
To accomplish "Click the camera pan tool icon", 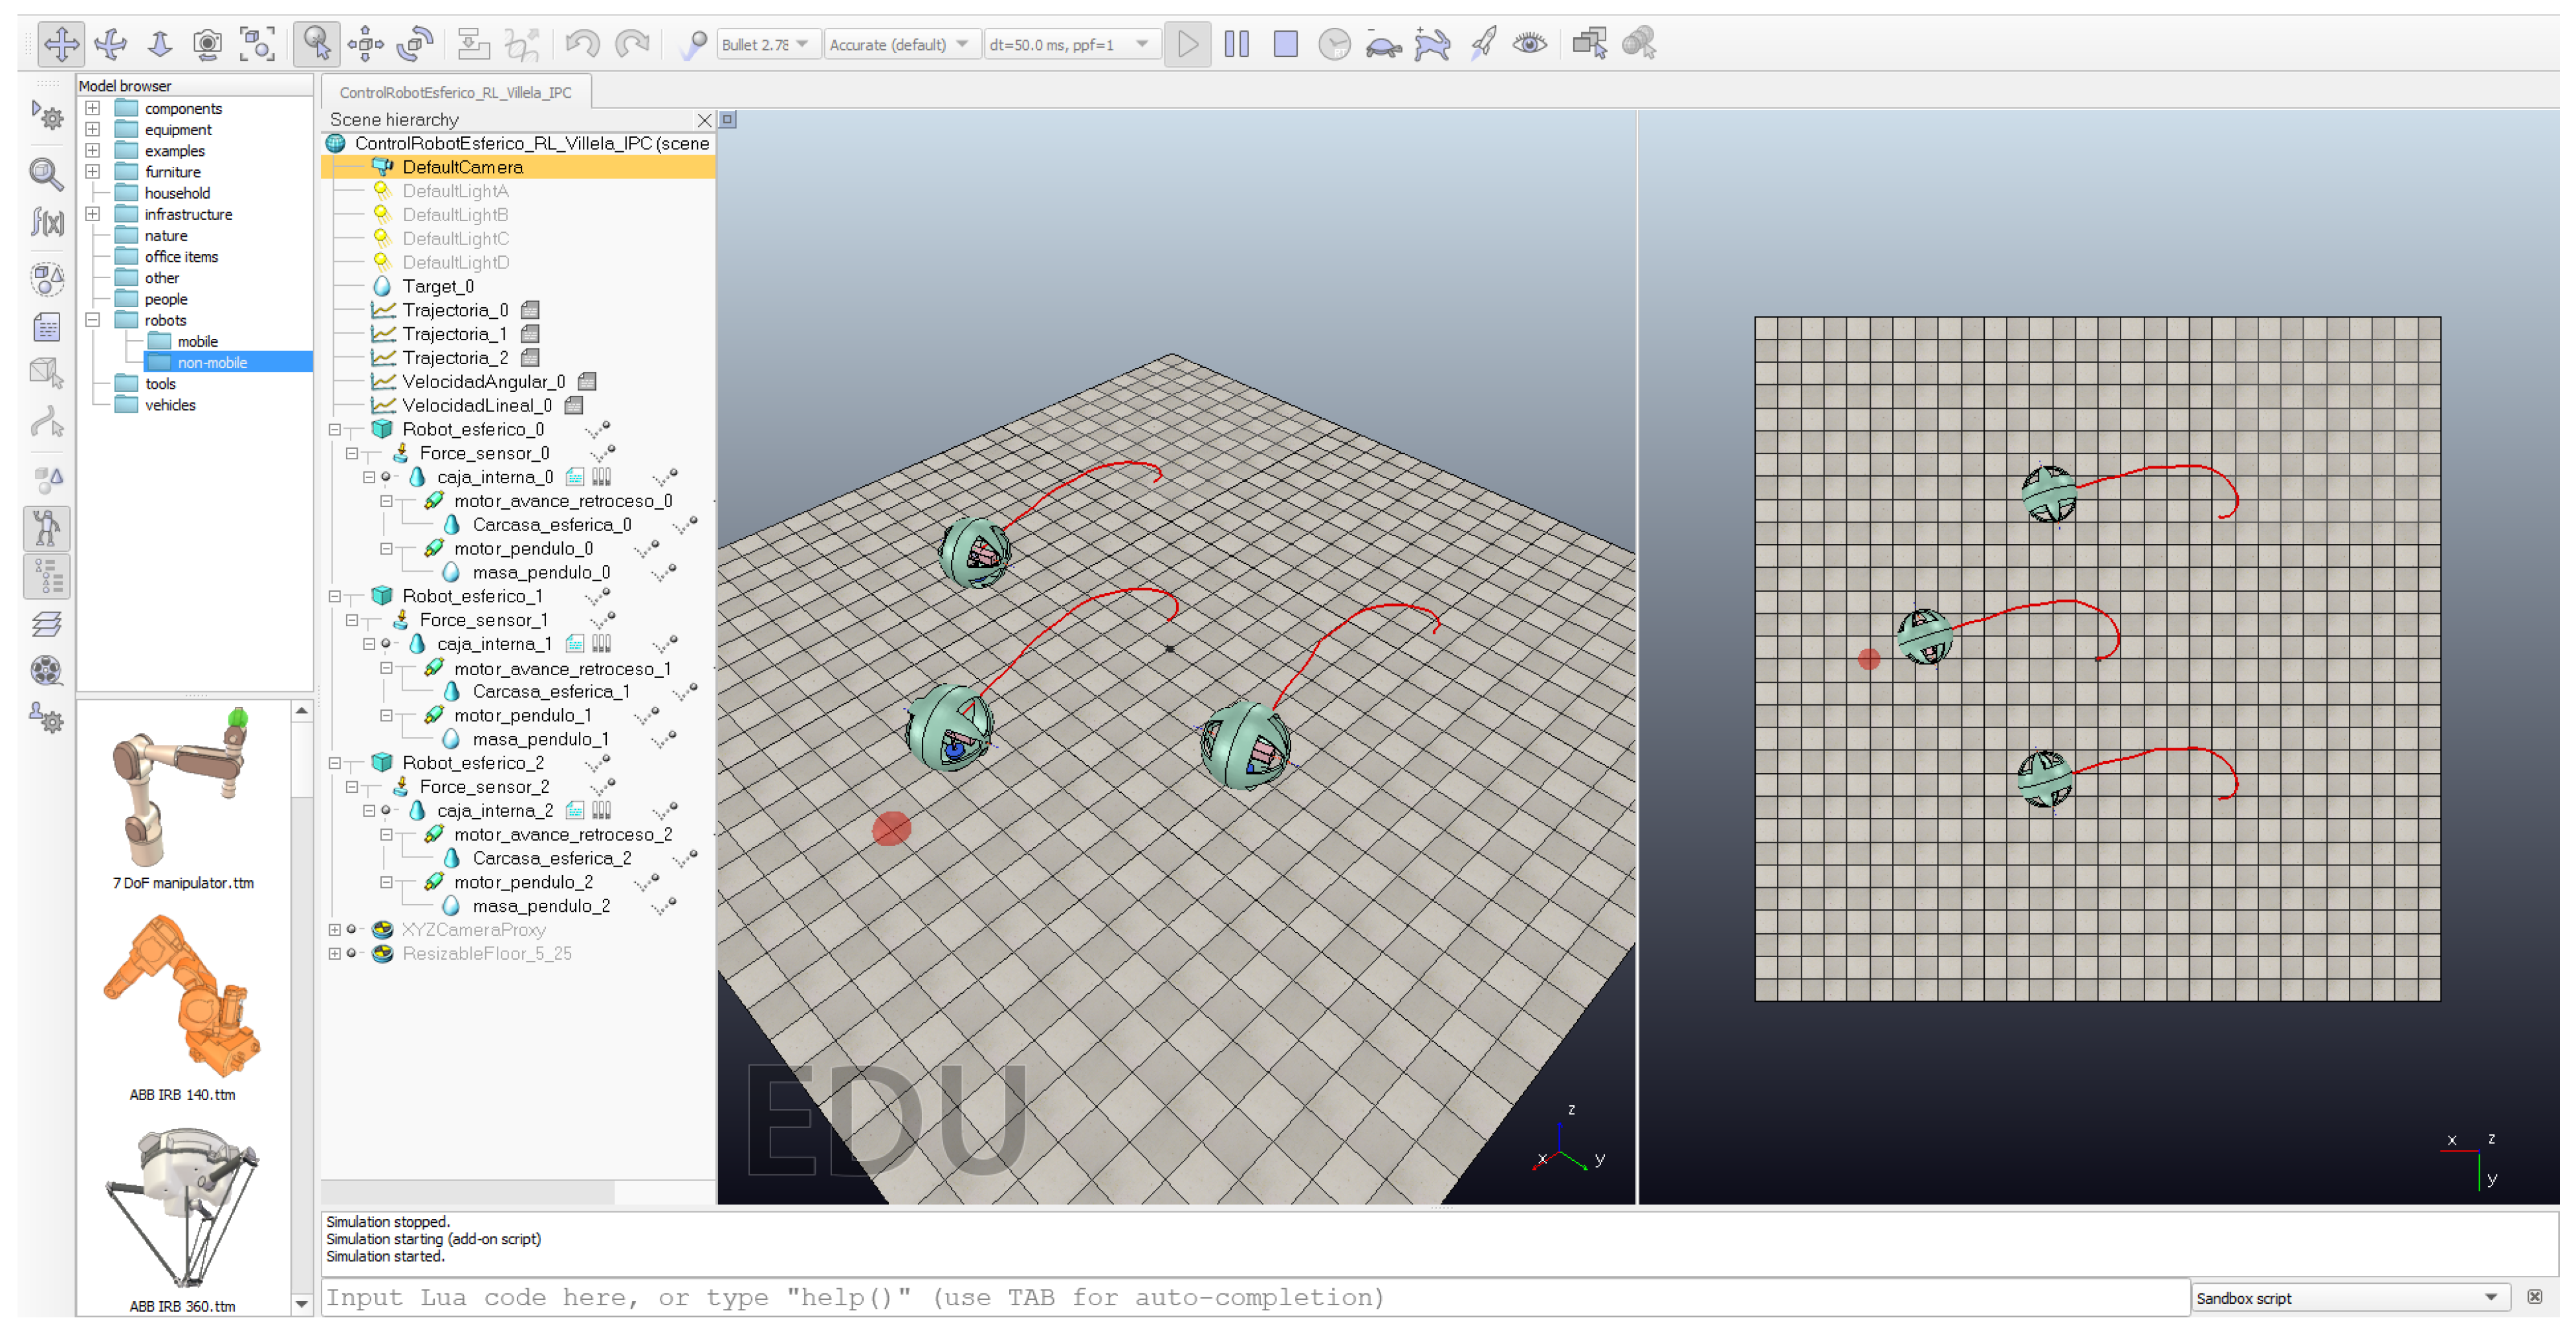I will point(61,44).
